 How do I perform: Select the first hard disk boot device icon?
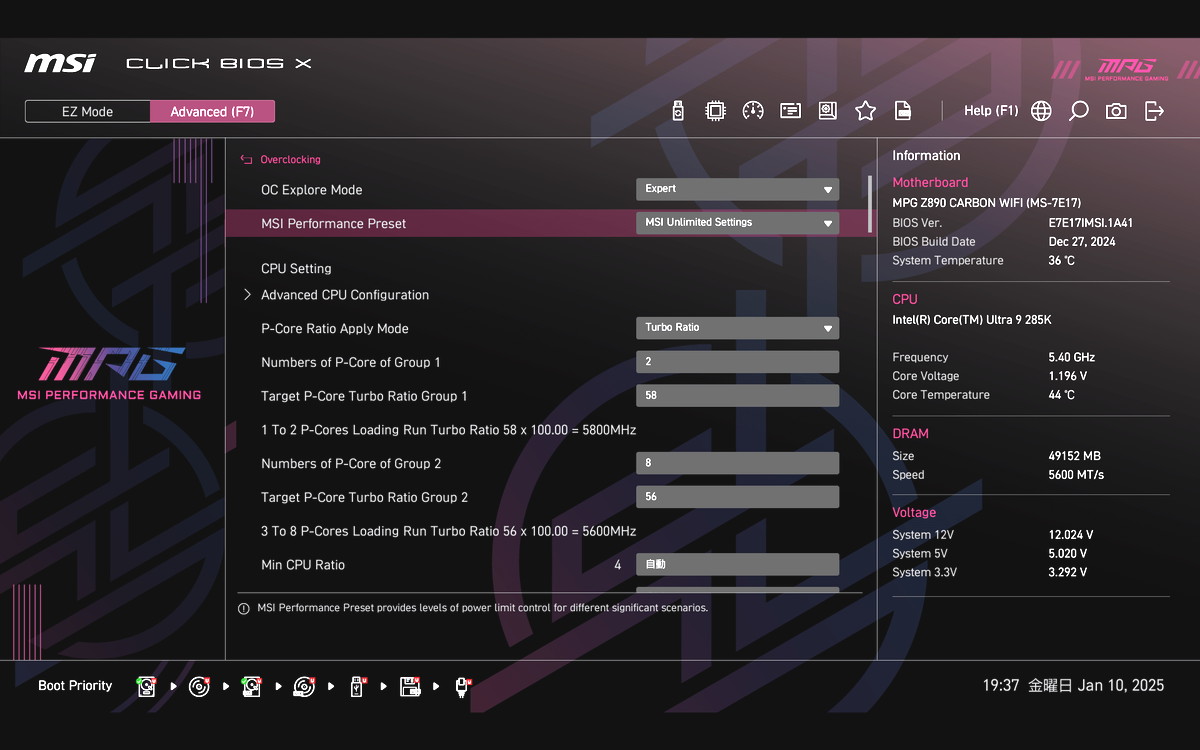point(147,686)
